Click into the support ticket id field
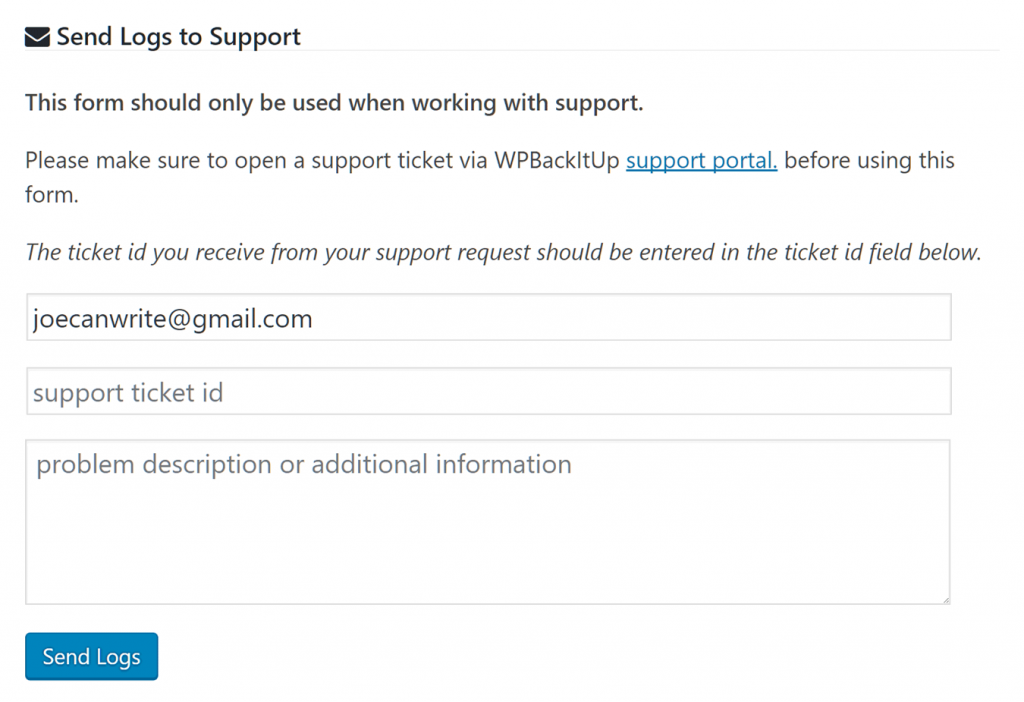This screenshot has height=702, width=1024. 488,391
